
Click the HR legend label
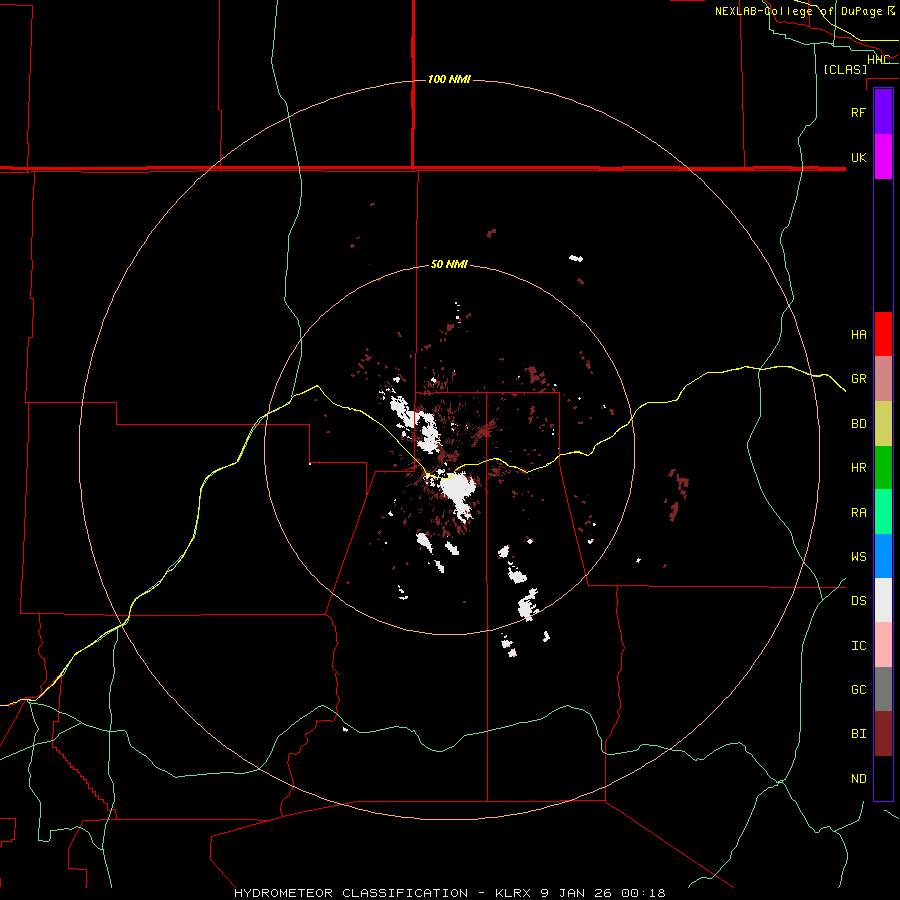click(x=858, y=468)
